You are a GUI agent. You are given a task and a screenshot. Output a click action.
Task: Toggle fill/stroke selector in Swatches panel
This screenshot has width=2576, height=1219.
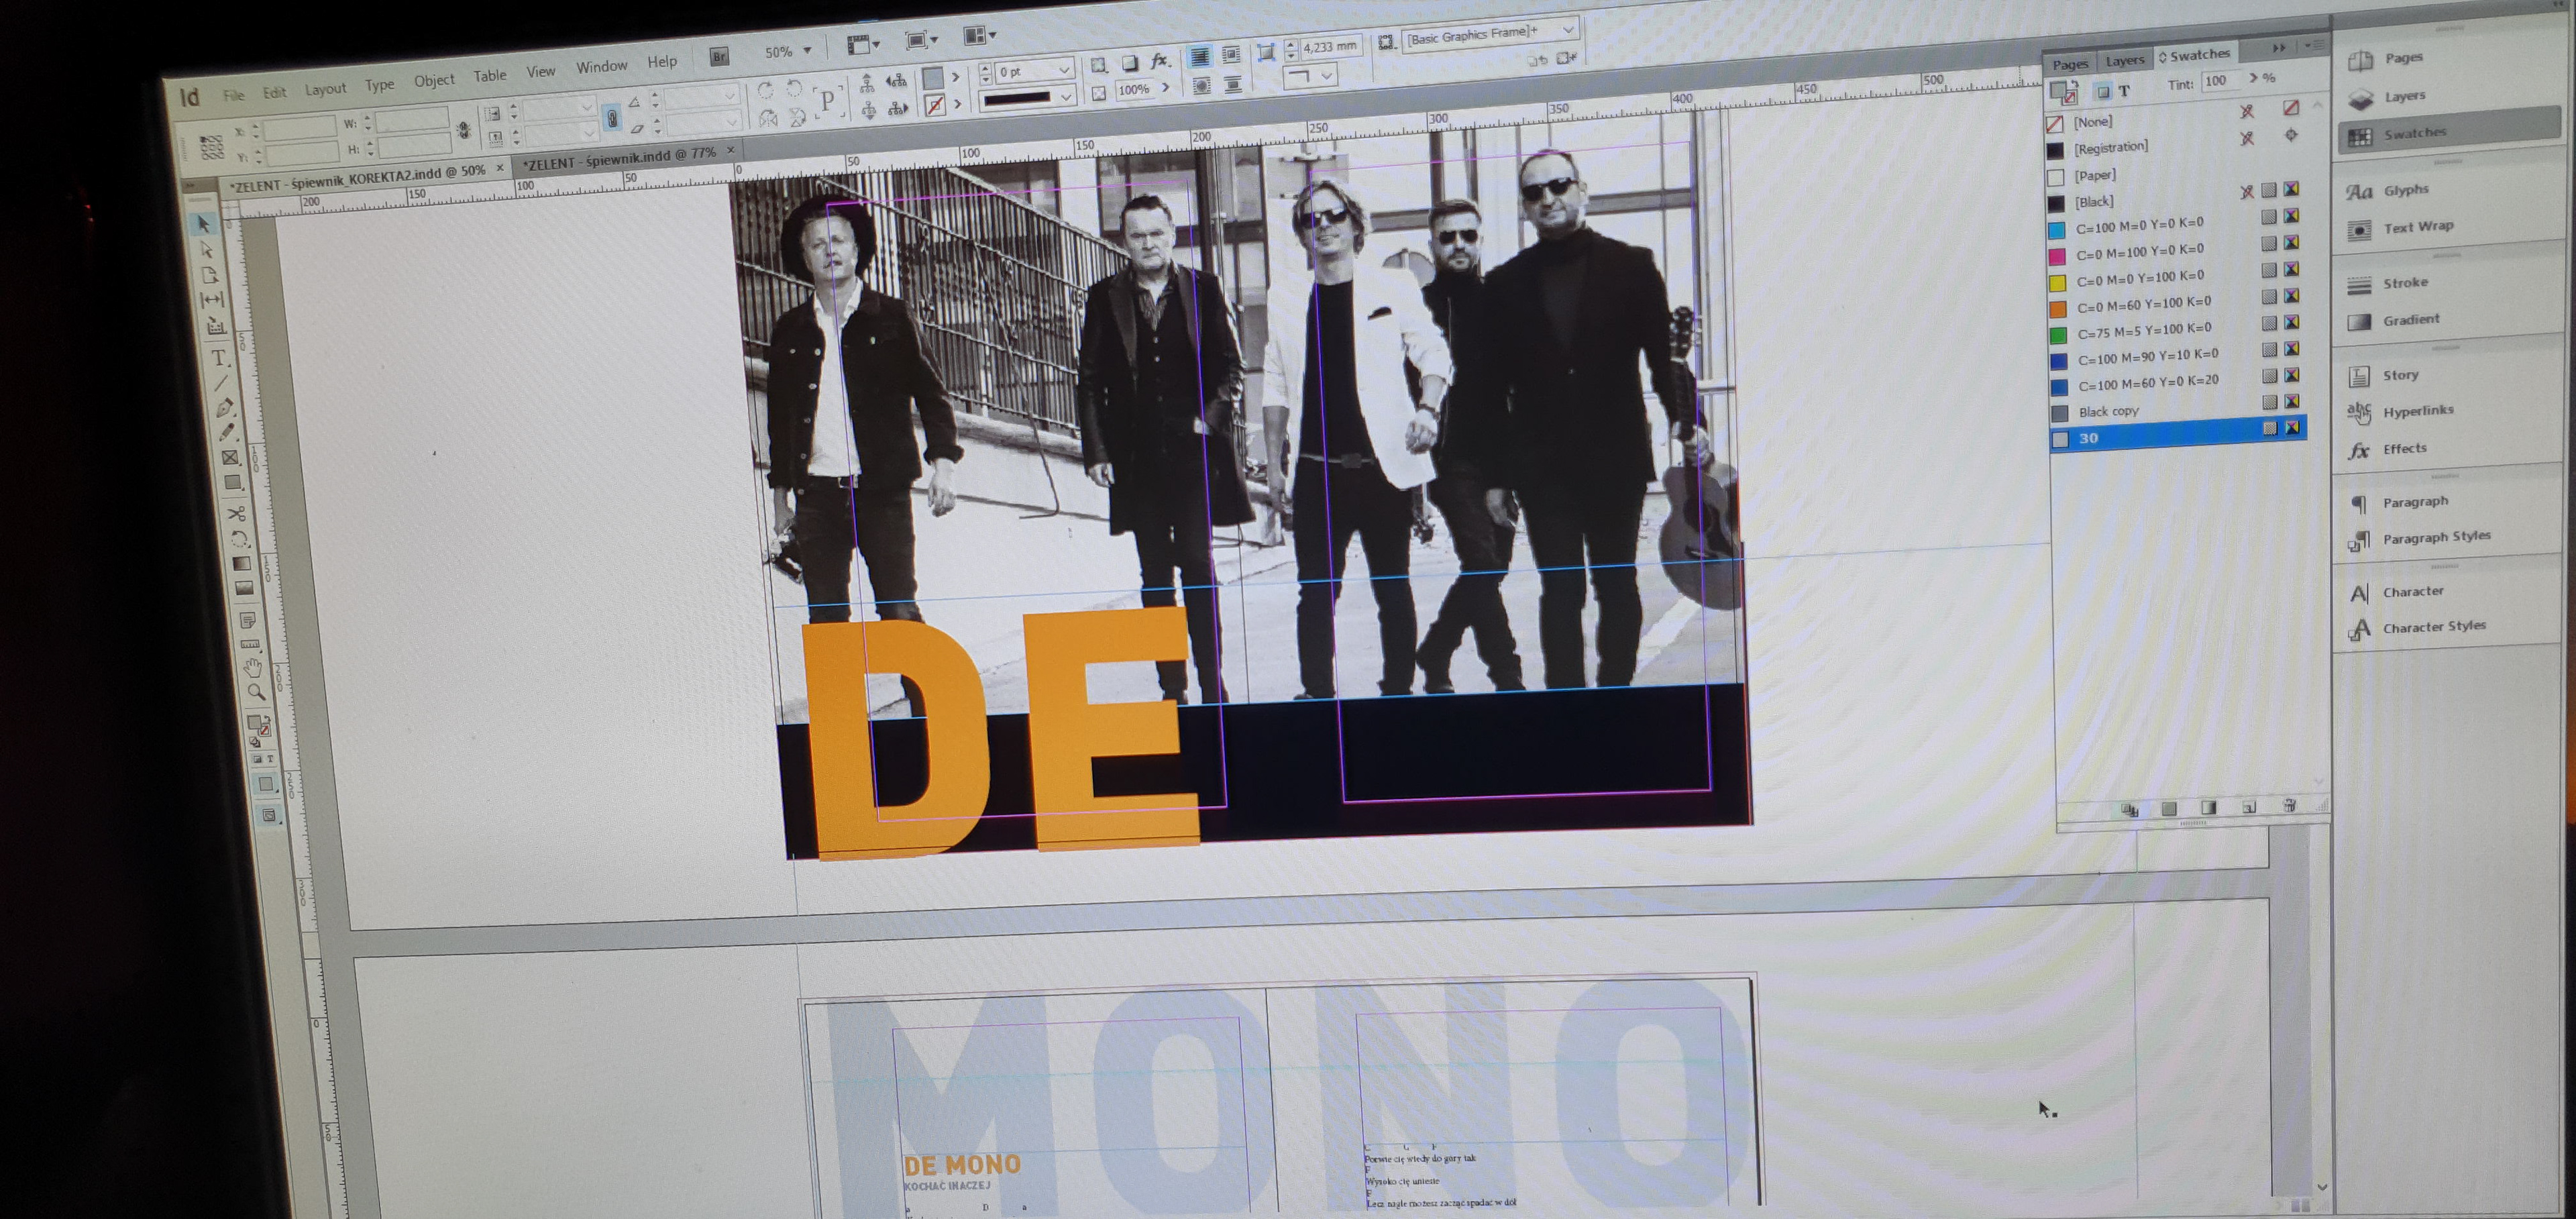2063,93
